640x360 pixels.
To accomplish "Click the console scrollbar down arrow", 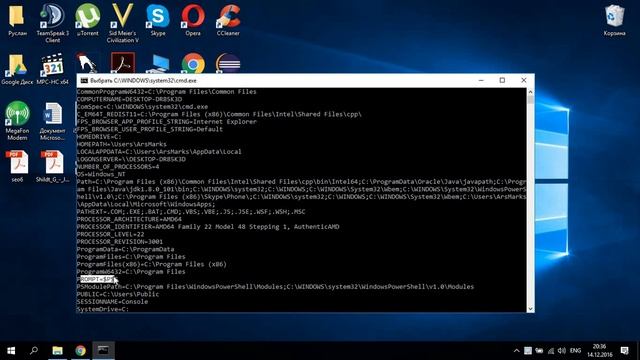I will (x=530, y=309).
